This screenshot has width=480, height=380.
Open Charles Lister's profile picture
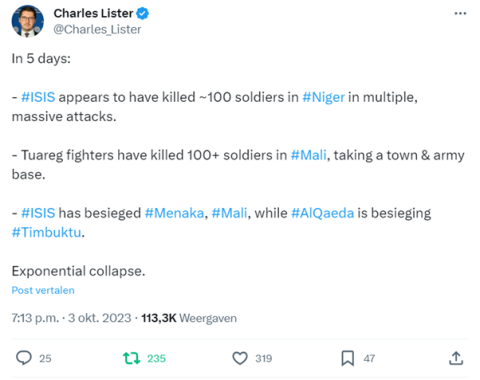tap(28, 21)
